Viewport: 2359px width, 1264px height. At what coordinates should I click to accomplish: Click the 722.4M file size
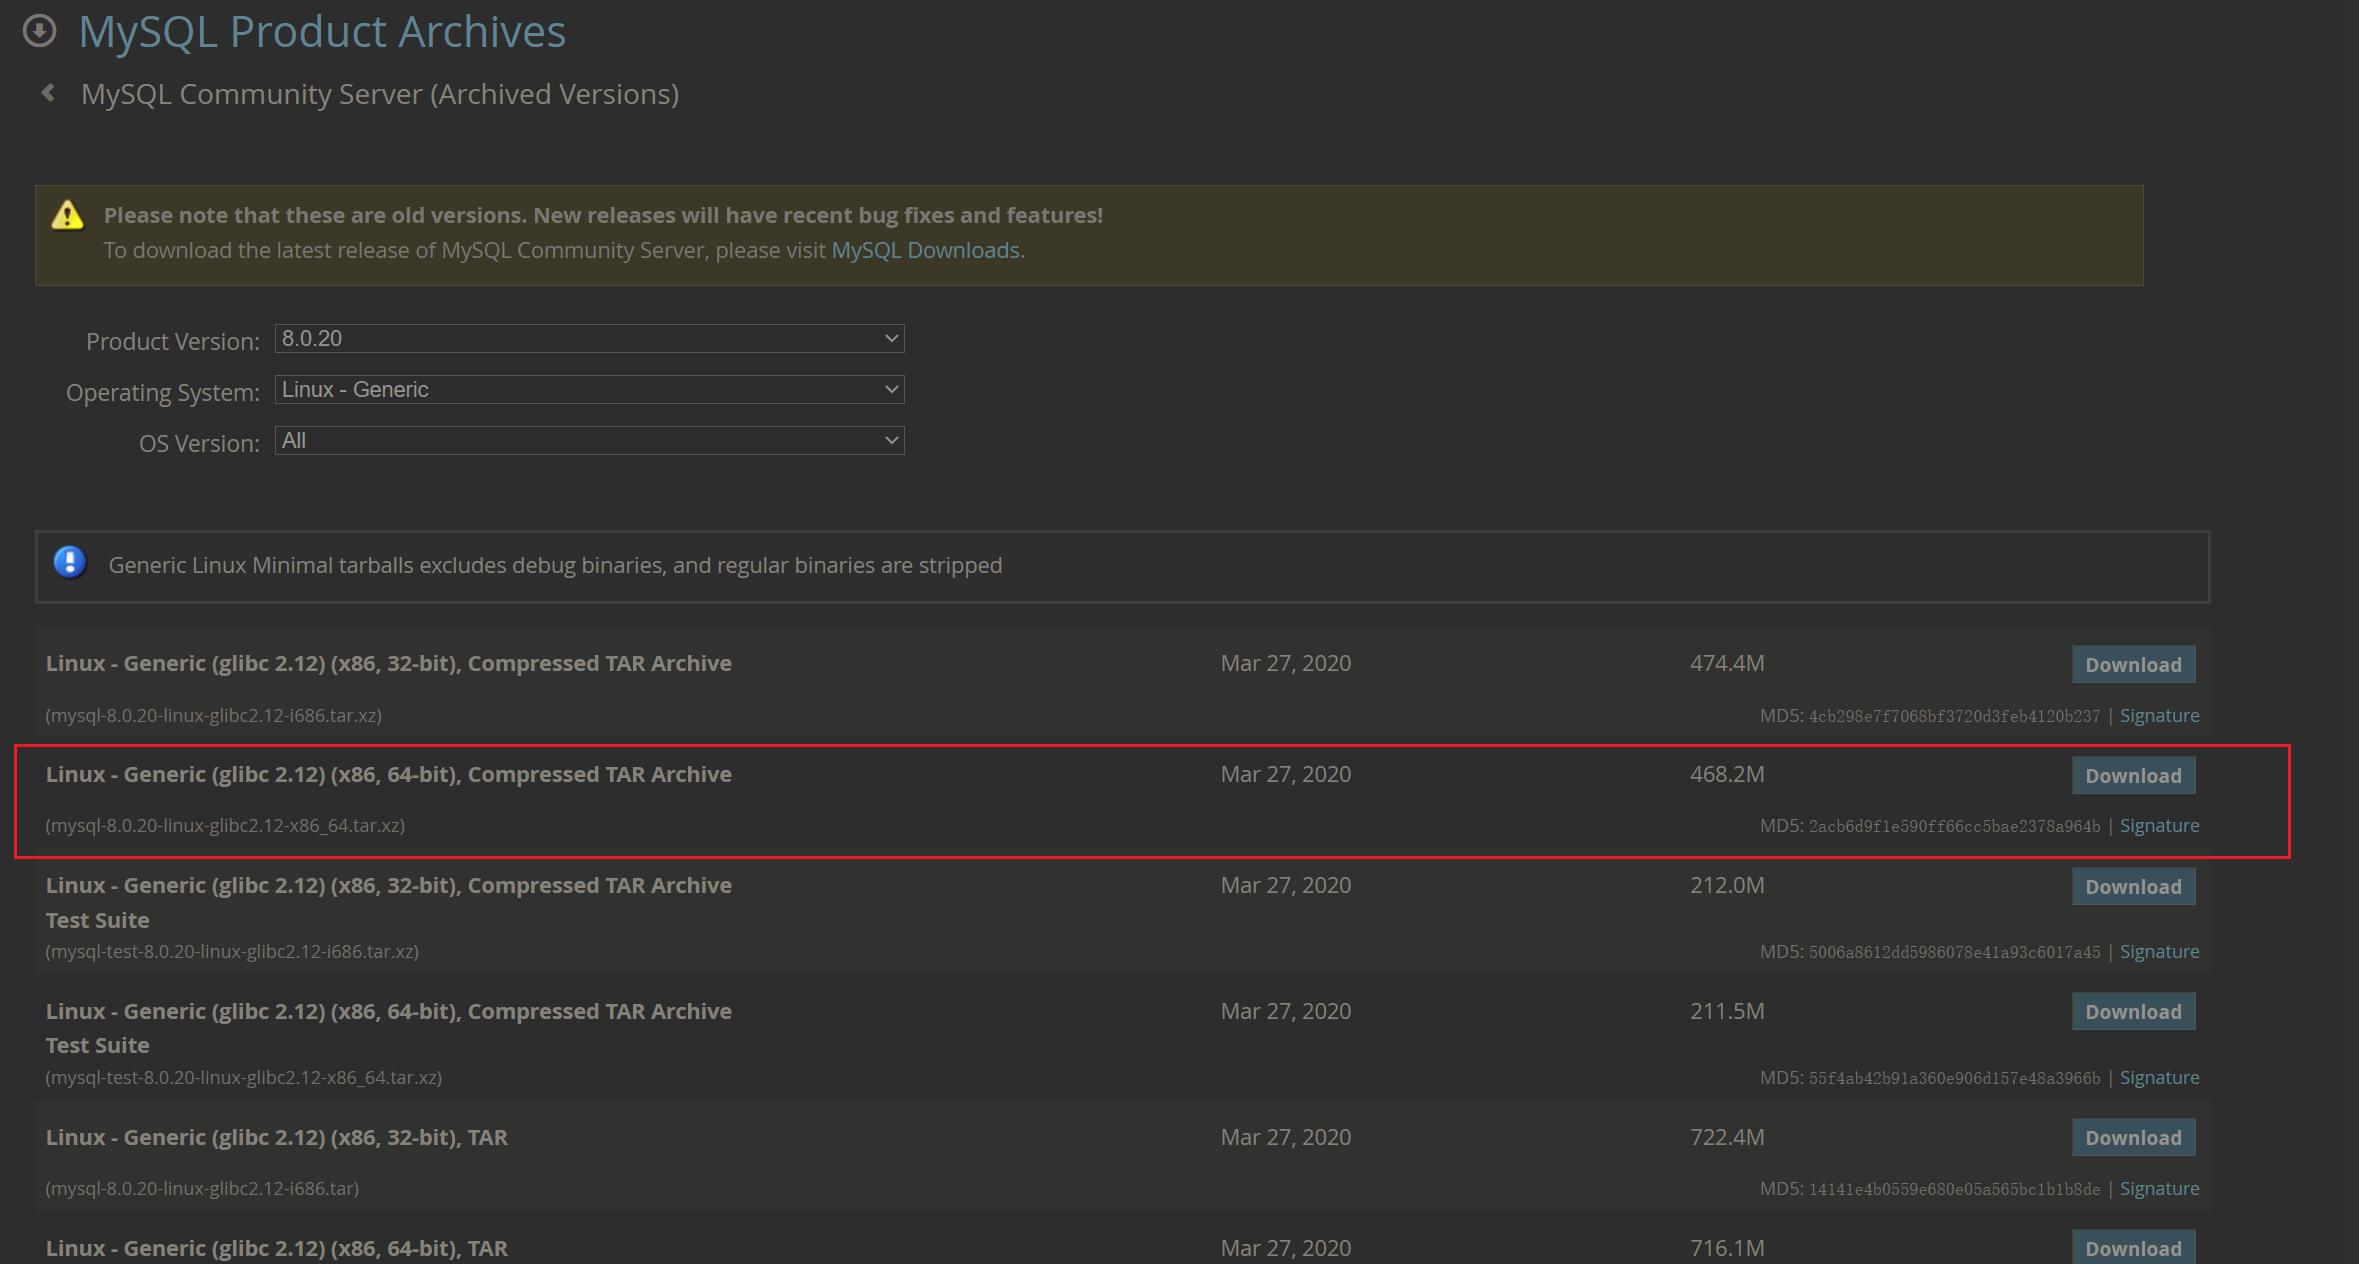point(1727,1138)
